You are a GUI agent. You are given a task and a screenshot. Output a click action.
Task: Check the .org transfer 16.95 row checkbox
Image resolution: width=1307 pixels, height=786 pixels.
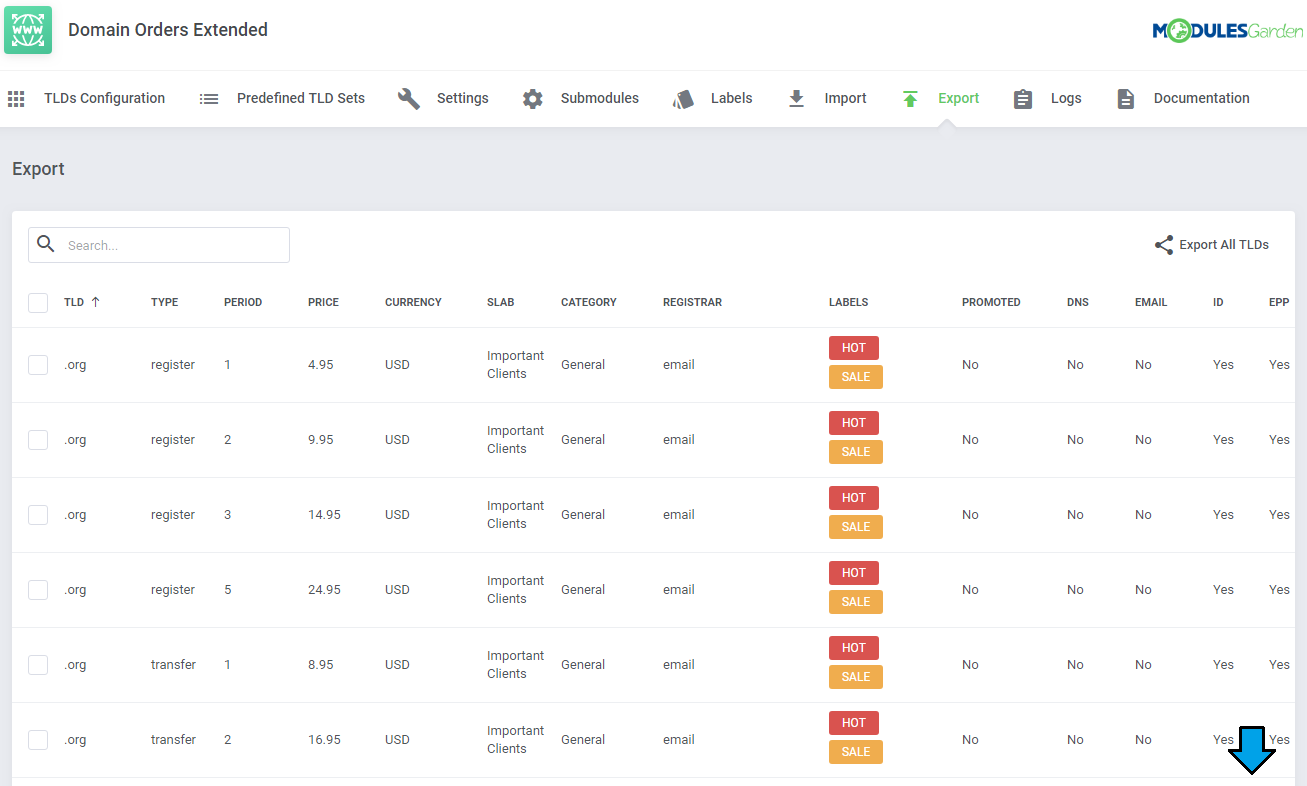point(38,740)
